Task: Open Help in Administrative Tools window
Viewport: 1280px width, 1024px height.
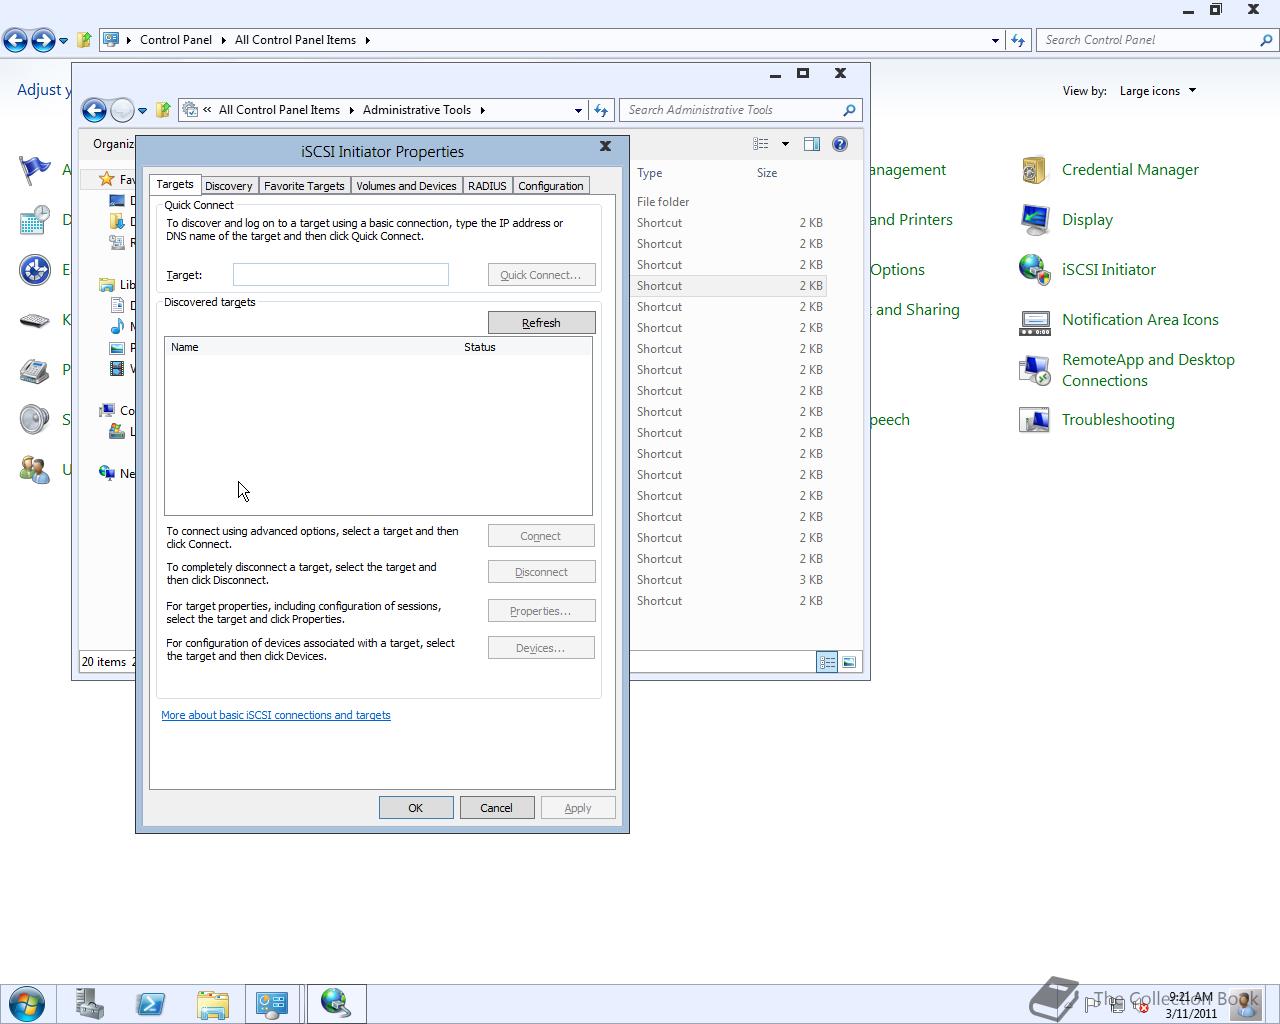Action: coord(840,144)
